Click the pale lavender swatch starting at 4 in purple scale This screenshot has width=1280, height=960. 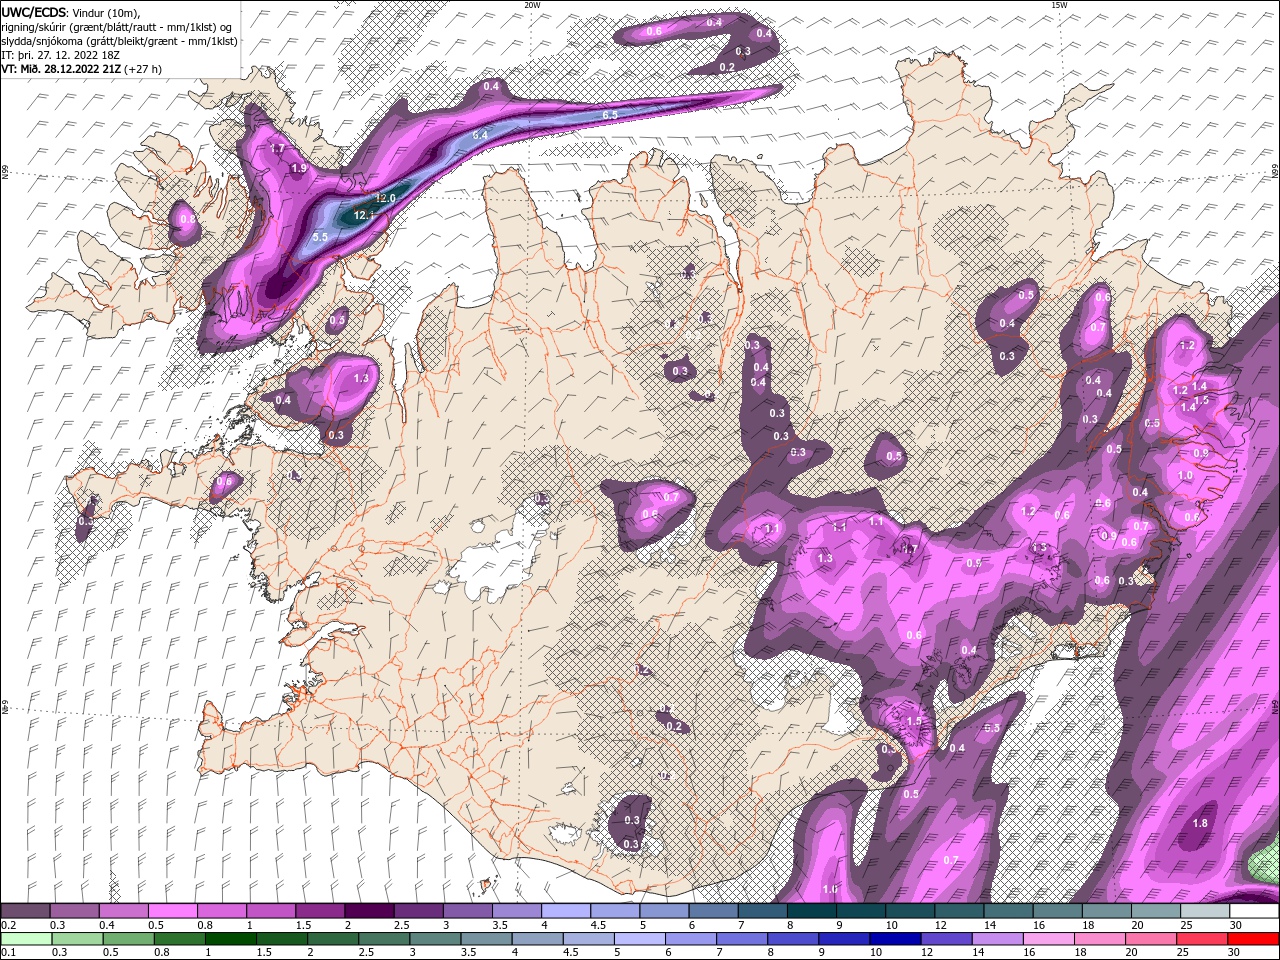coord(566,911)
